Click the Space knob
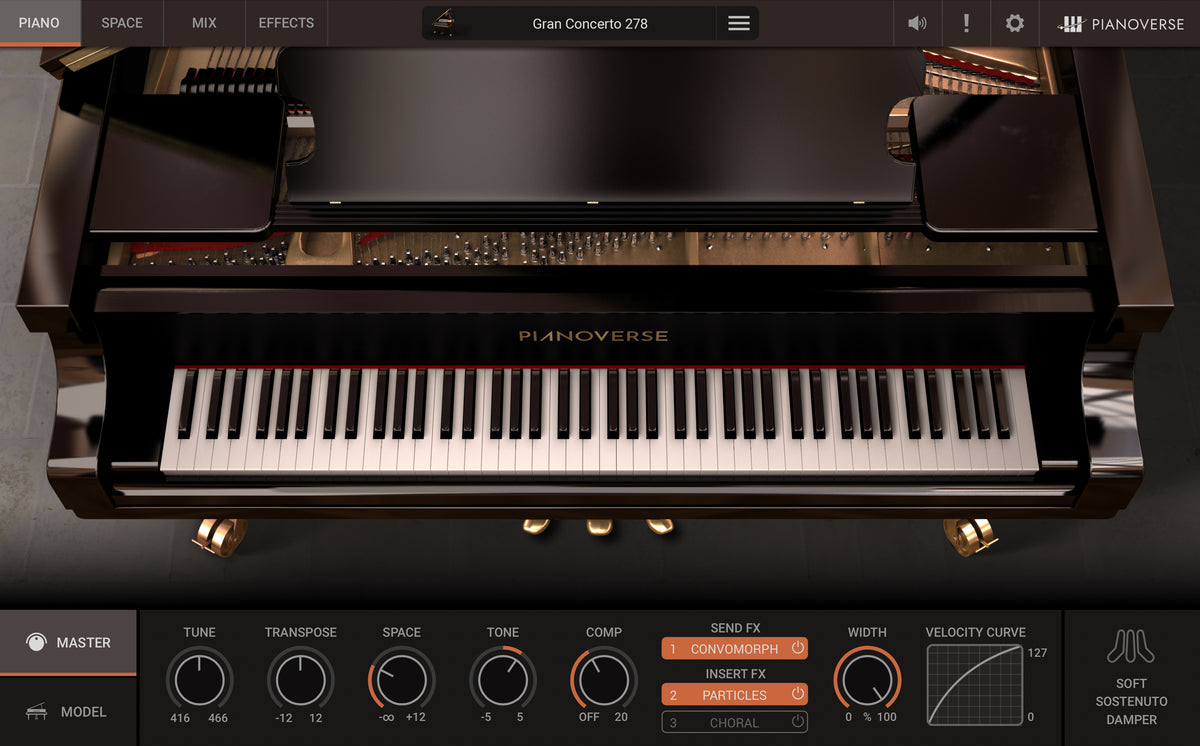Image resolution: width=1200 pixels, height=746 pixels. click(x=402, y=680)
